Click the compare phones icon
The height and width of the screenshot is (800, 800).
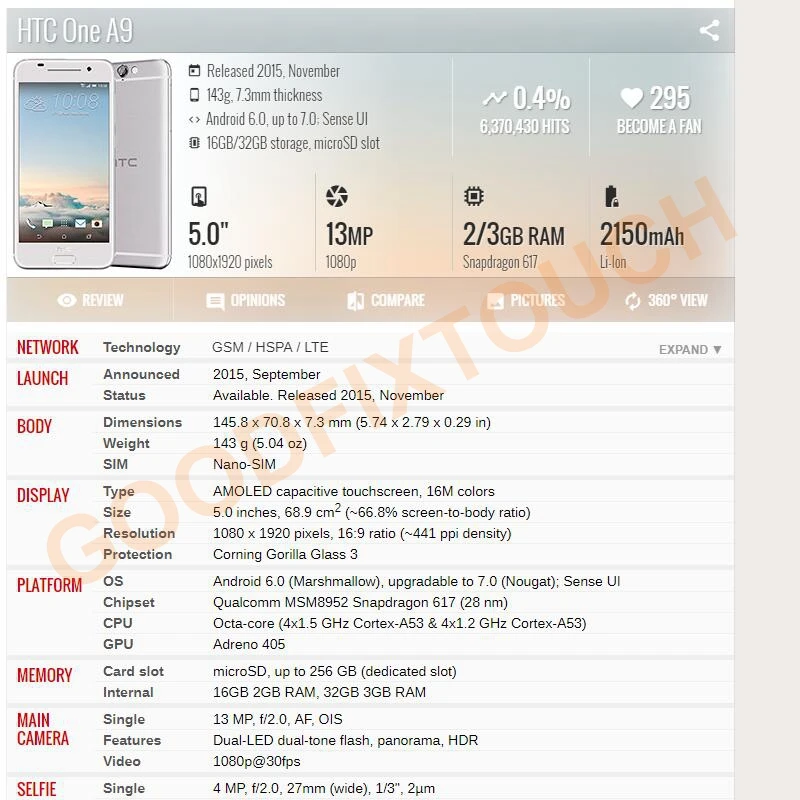click(x=356, y=301)
